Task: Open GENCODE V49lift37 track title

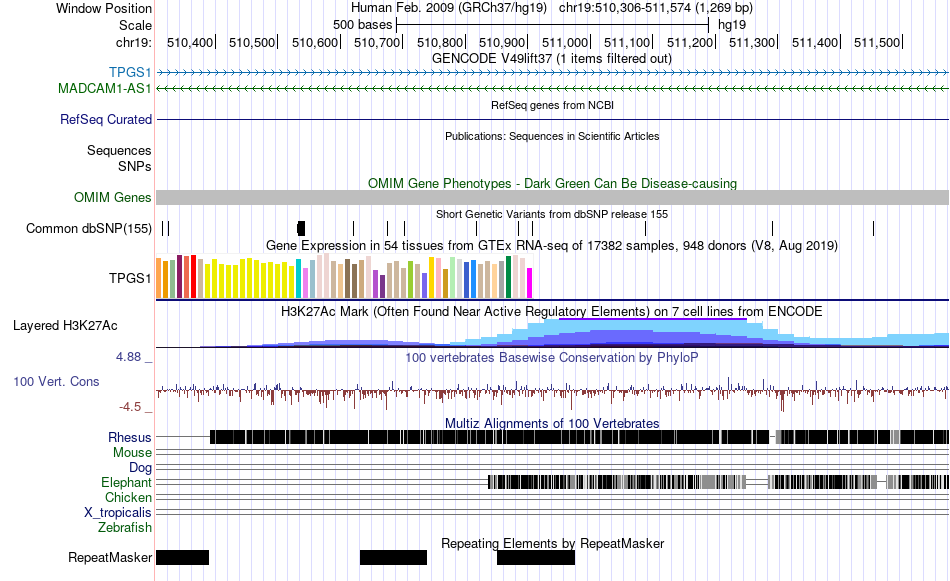Action: pos(551,59)
